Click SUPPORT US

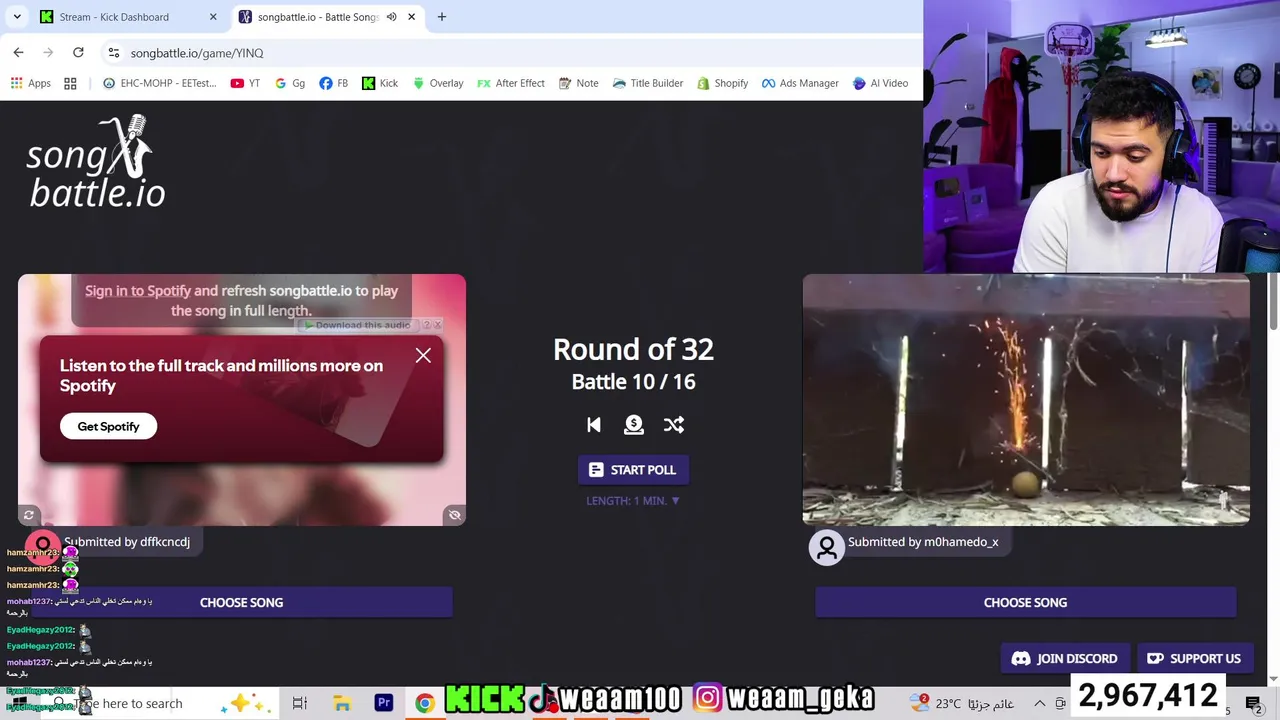(1194, 658)
